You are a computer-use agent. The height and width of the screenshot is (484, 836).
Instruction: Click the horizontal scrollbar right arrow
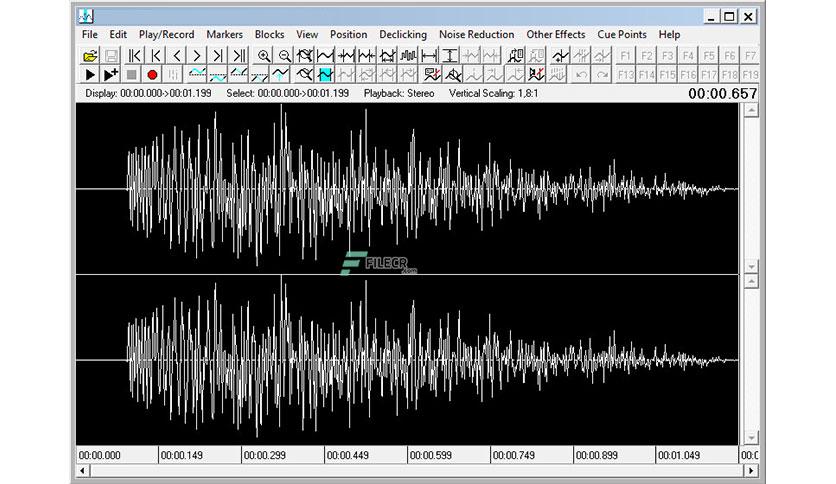pos(751,471)
